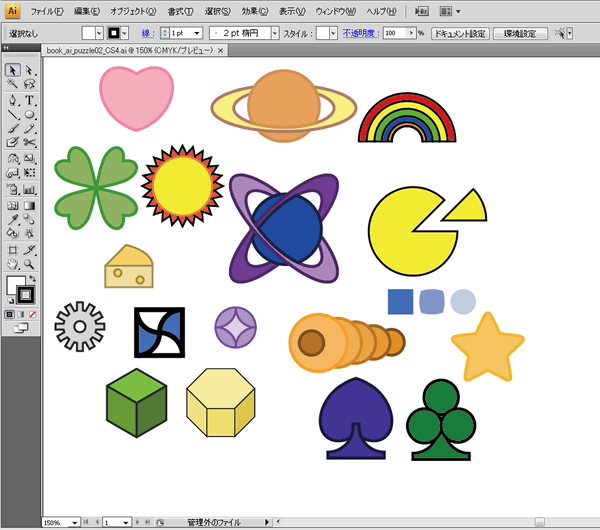Select the Lasso tool
The width and height of the screenshot is (600, 530).
(29, 83)
